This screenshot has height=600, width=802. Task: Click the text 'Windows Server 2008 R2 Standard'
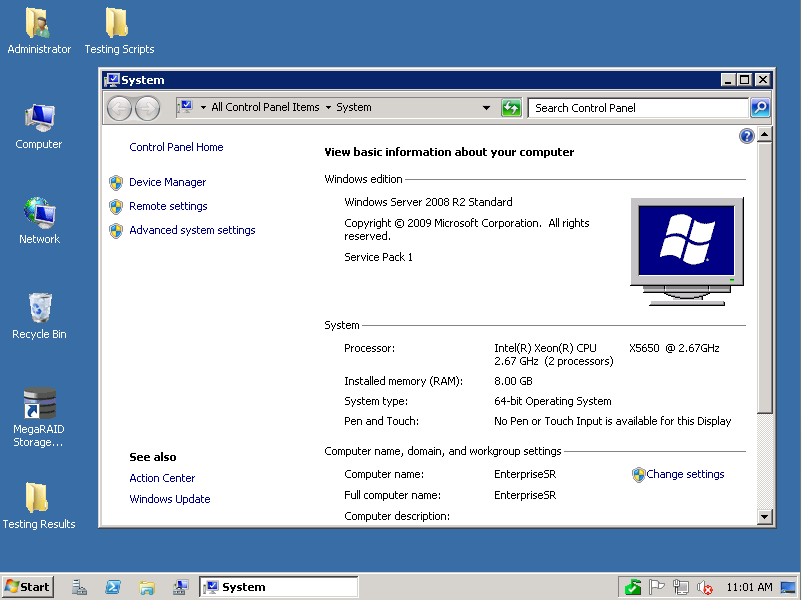coord(428,202)
